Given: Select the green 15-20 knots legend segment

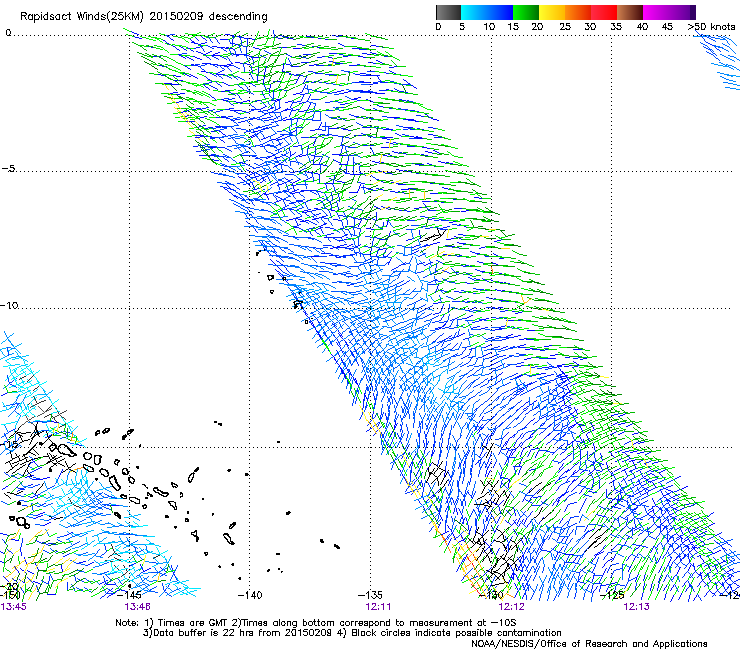Looking at the screenshot, I should (x=526, y=12).
